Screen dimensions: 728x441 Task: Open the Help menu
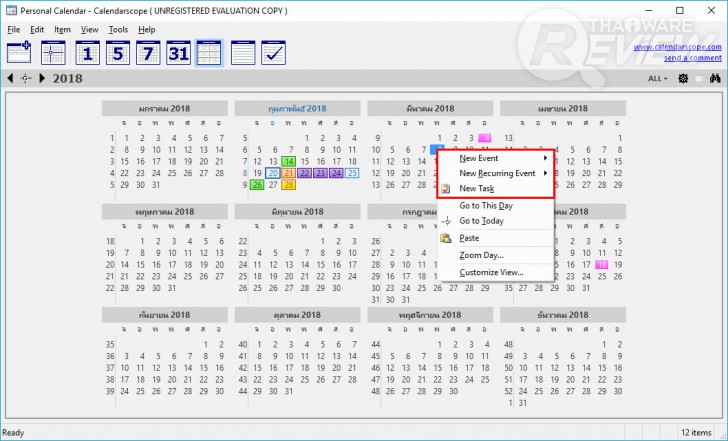147,30
